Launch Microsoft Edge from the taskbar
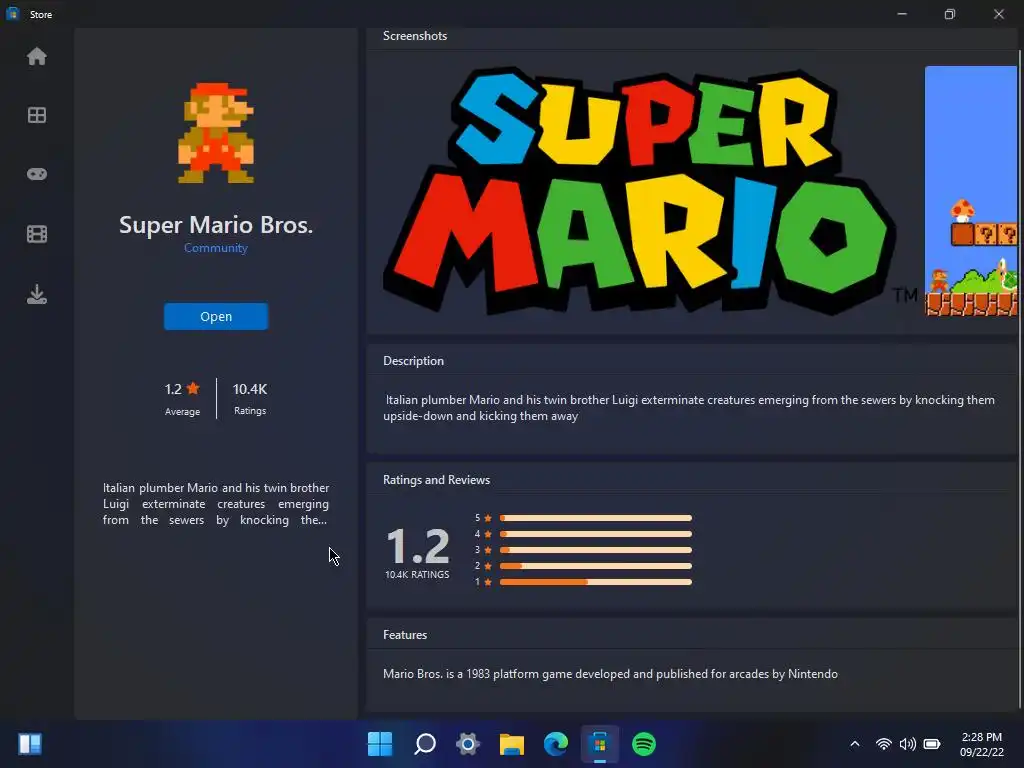 click(x=556, y=744)
